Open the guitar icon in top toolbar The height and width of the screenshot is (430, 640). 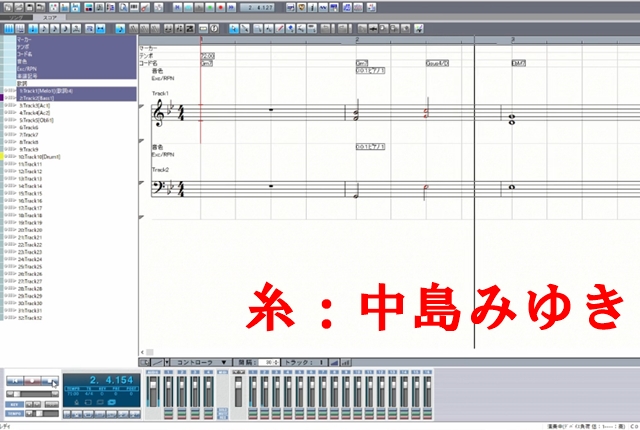pos(145,7)
